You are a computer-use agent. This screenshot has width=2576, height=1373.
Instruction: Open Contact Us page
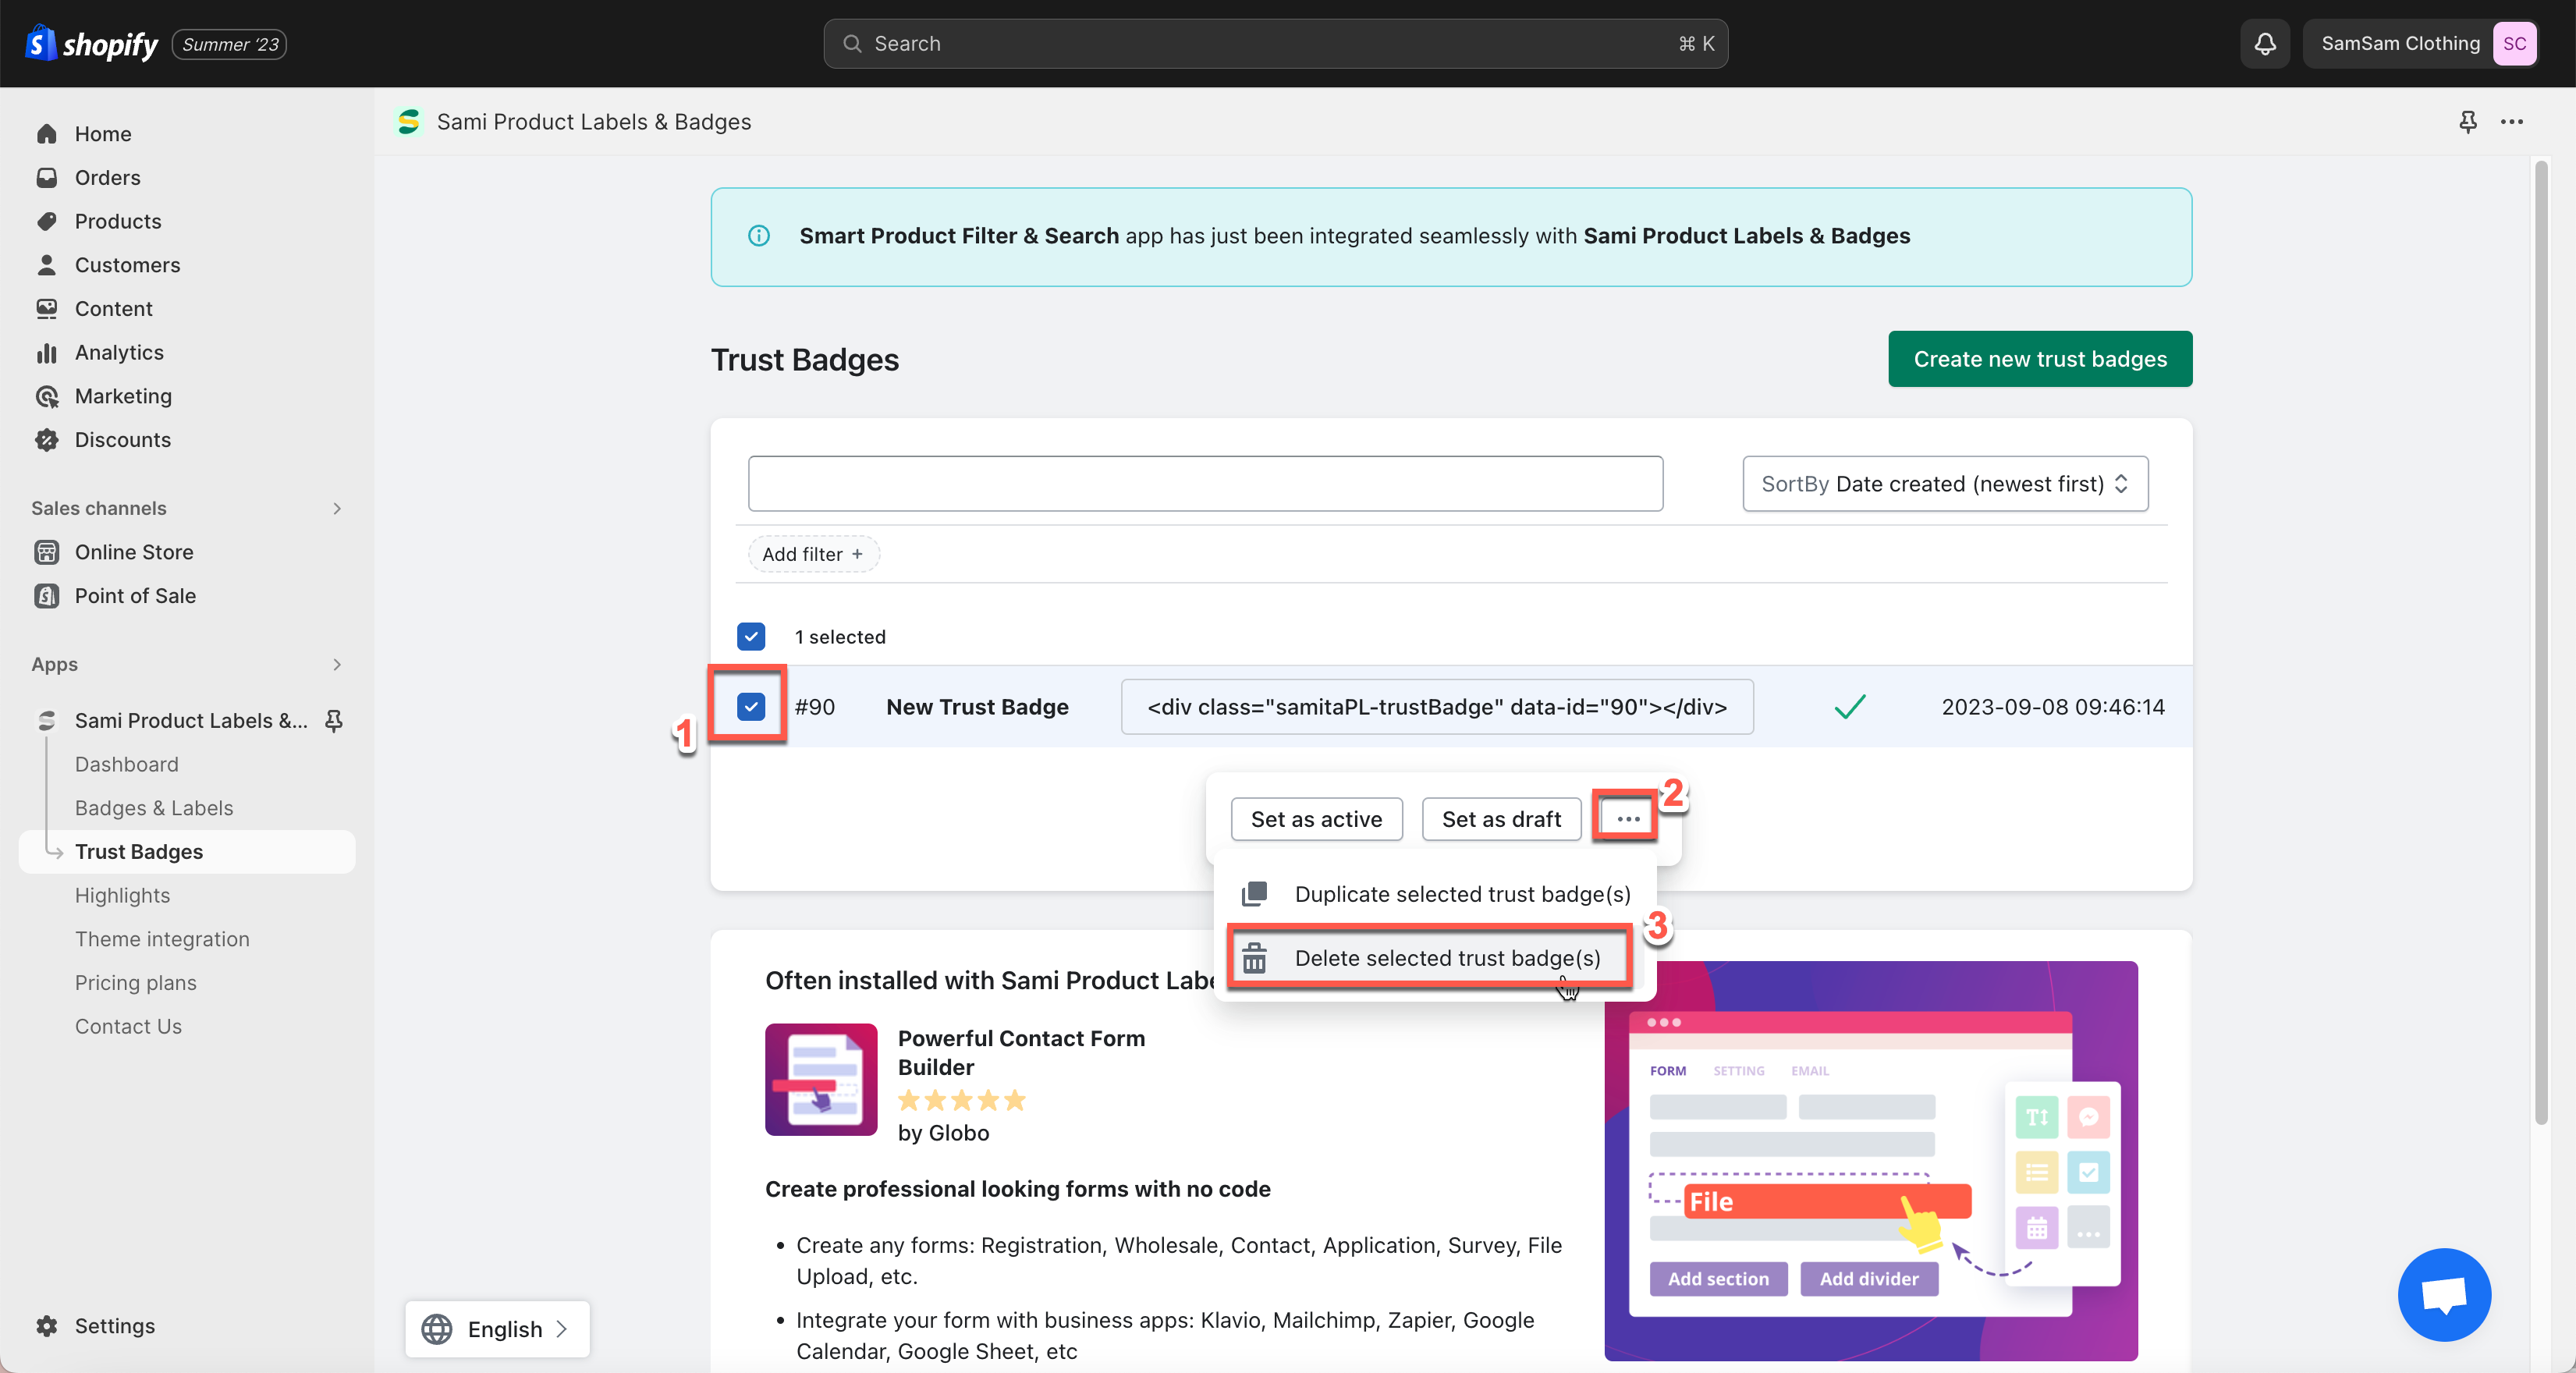128,1027
